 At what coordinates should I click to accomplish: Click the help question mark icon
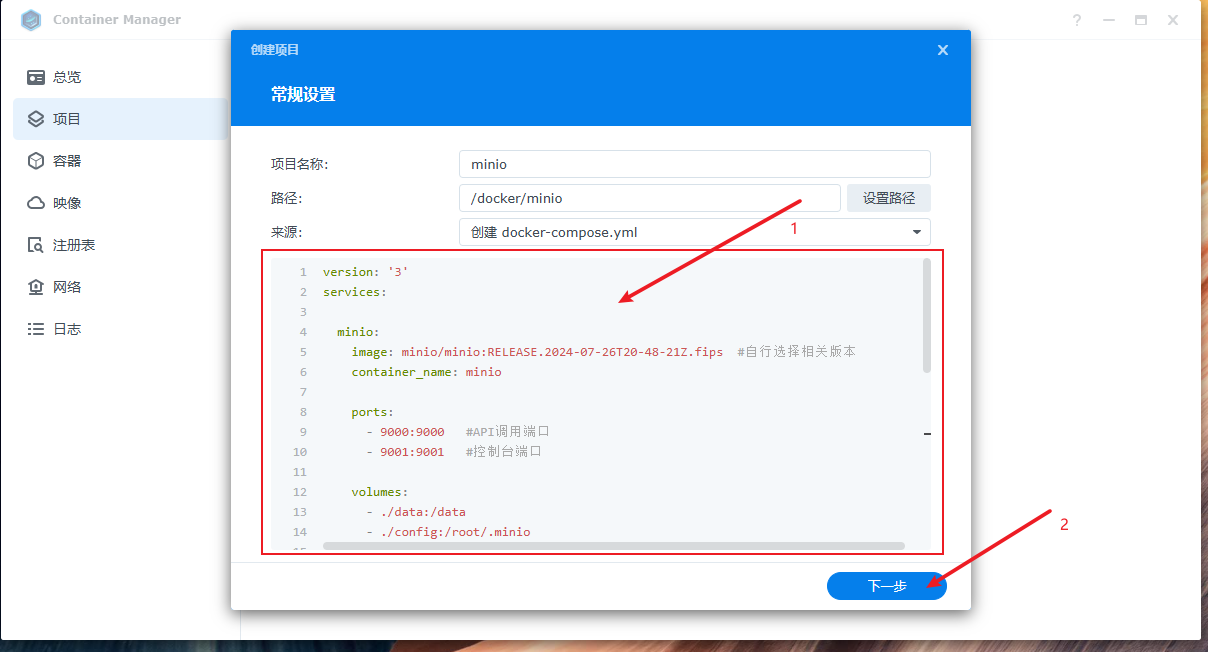point(1077,20)
